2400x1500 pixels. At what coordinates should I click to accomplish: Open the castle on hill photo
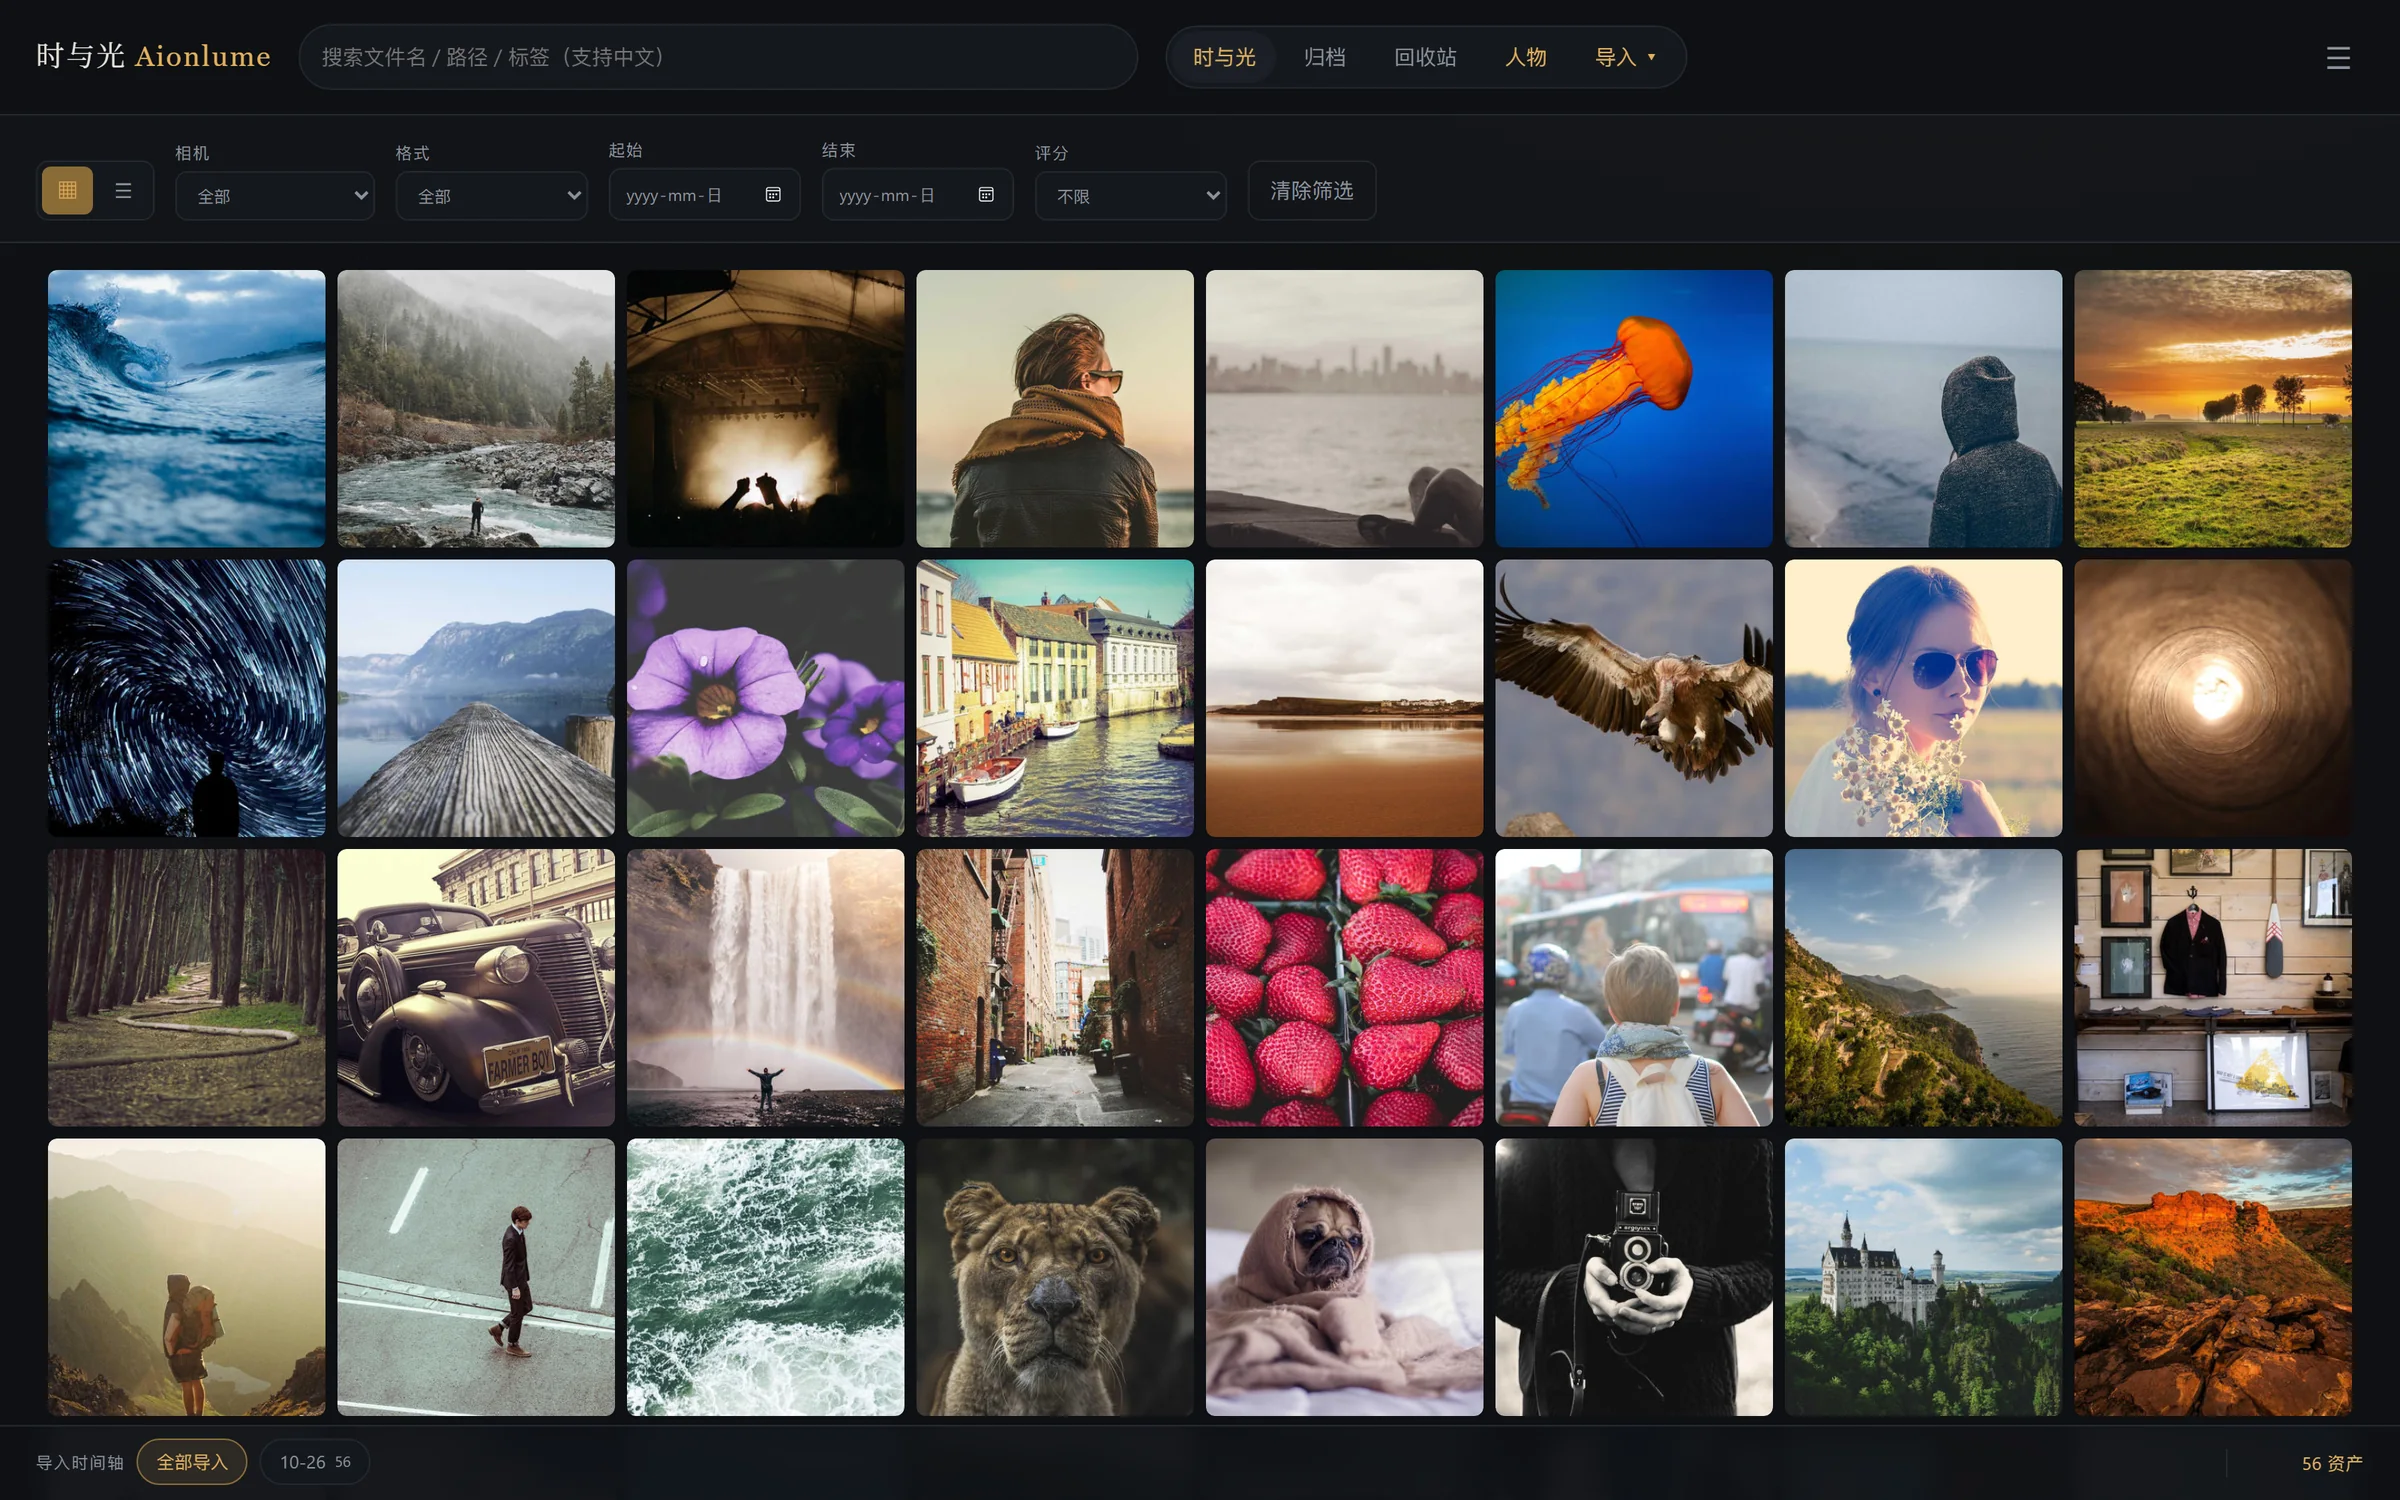point(1923,1277)
